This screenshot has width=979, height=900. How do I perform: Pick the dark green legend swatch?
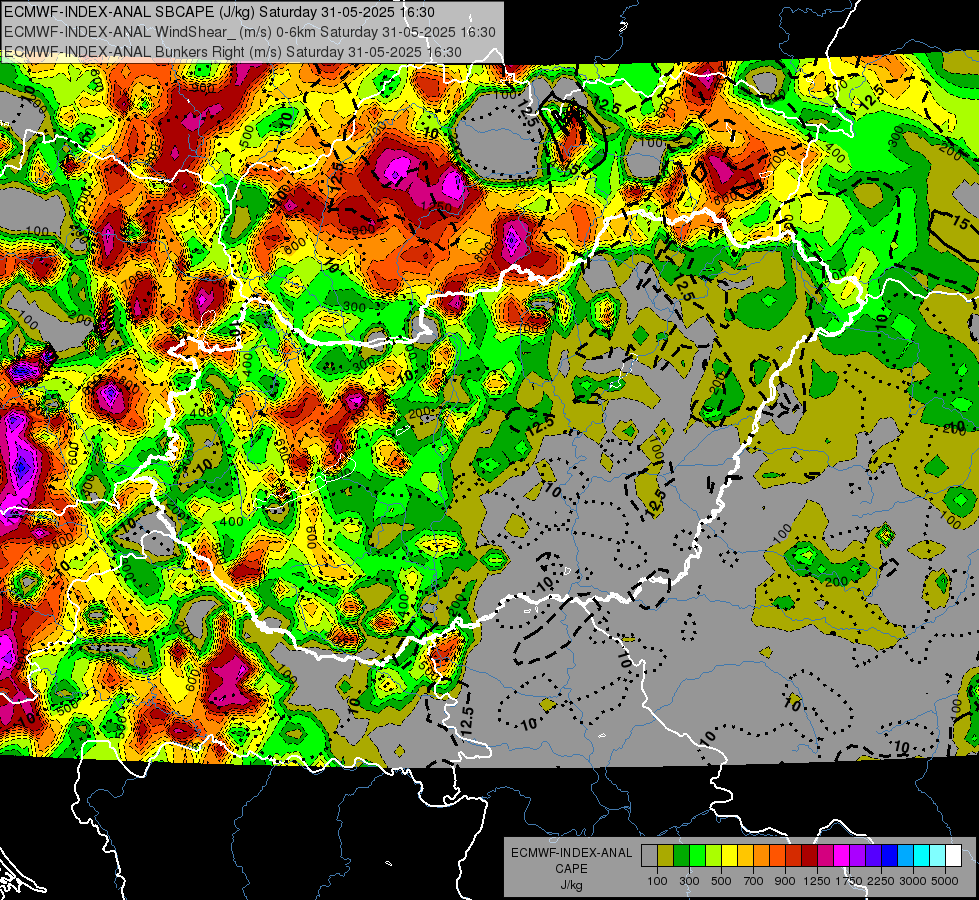pyautogui.click(x=681, y=856)
